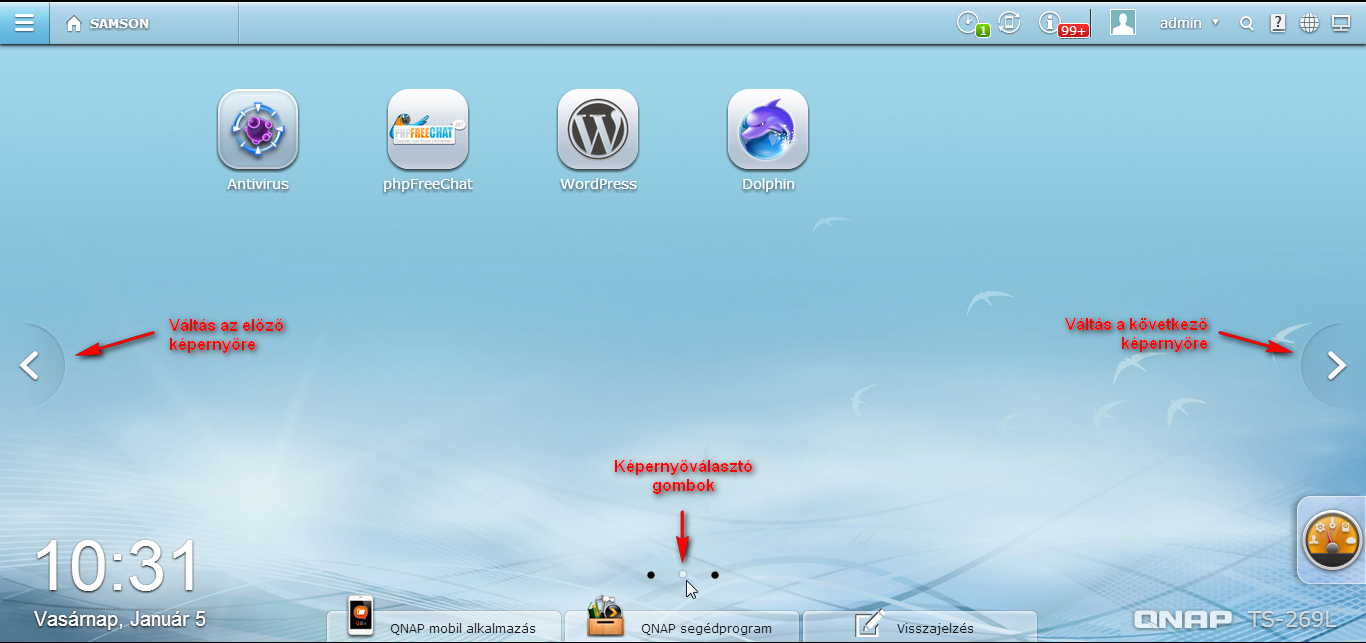Switch to the next screen with the right arrow
This screenshot has width=1366, height=643.
1336,366
